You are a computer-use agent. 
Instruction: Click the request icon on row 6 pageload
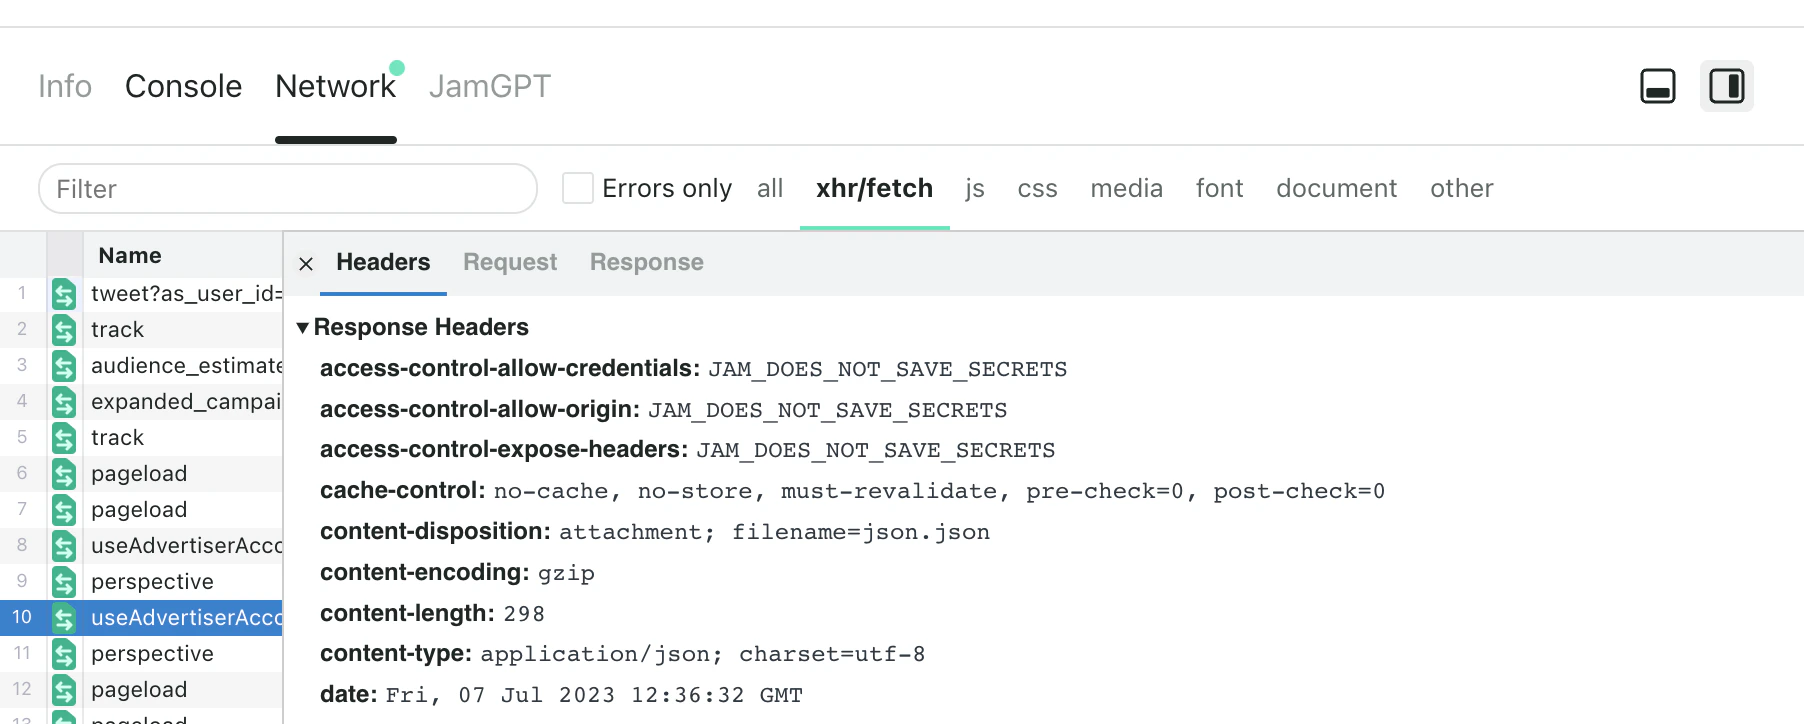[64, 474]
